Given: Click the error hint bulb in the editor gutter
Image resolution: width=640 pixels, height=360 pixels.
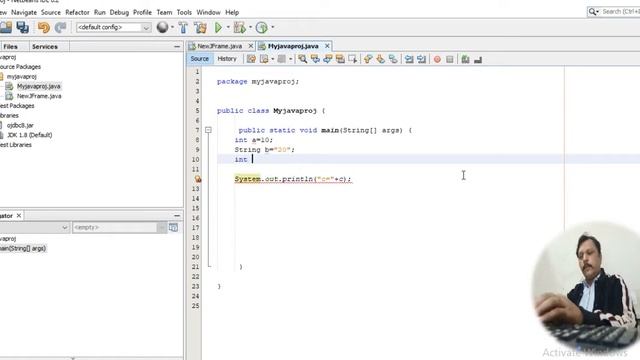Looking at the screenshot, I should coord(198,179).
